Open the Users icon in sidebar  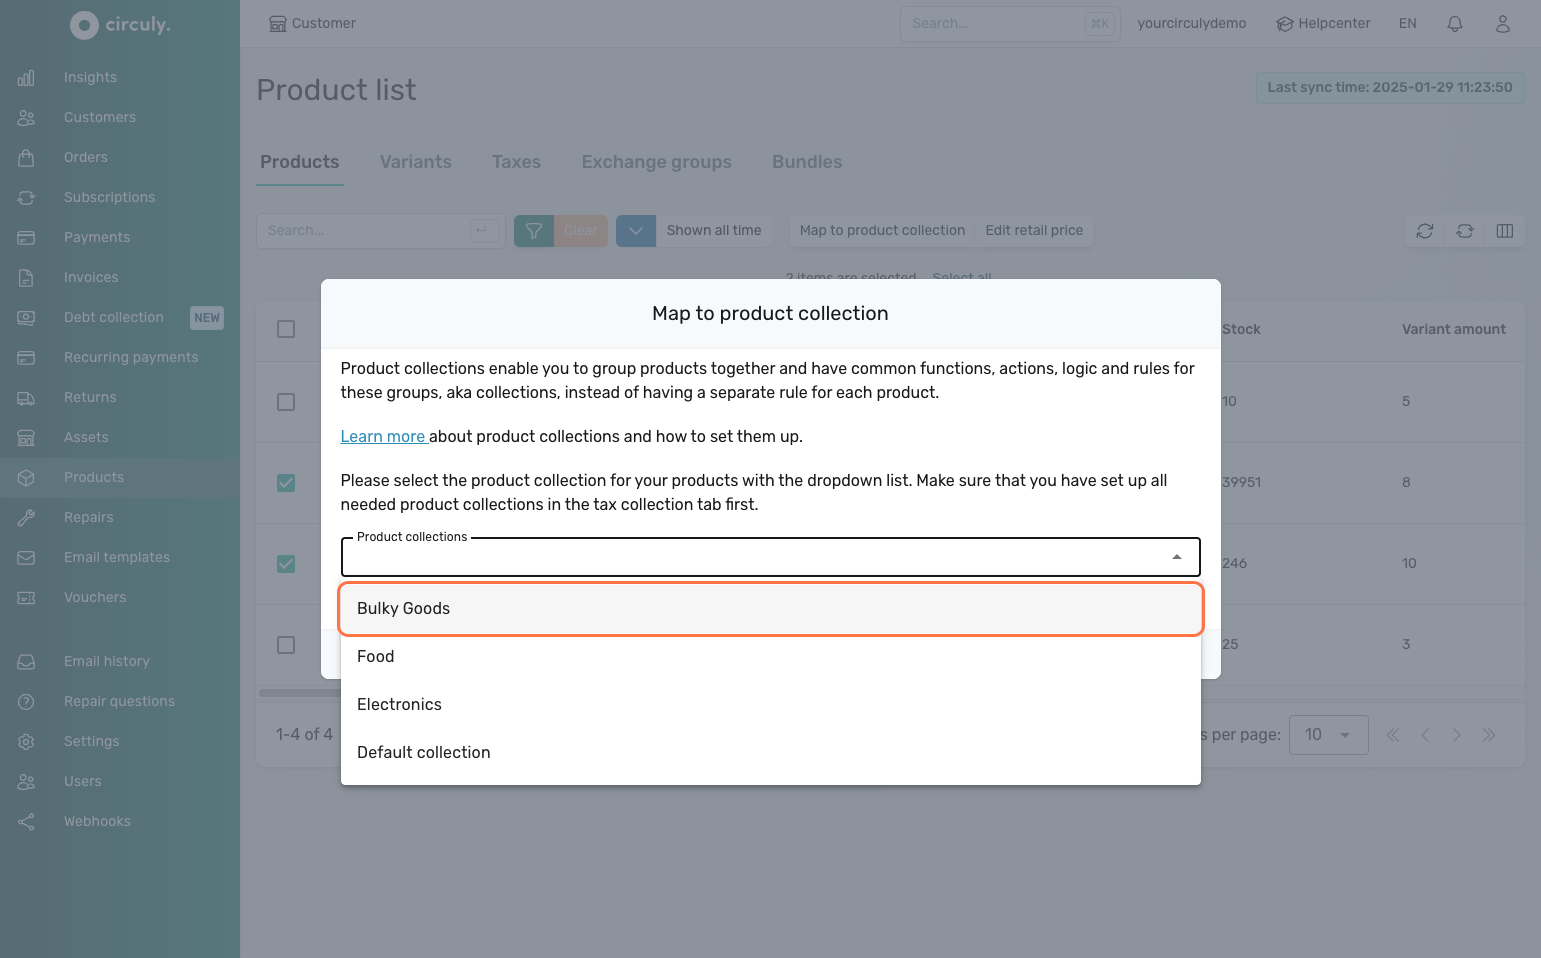tap(26, 781)
